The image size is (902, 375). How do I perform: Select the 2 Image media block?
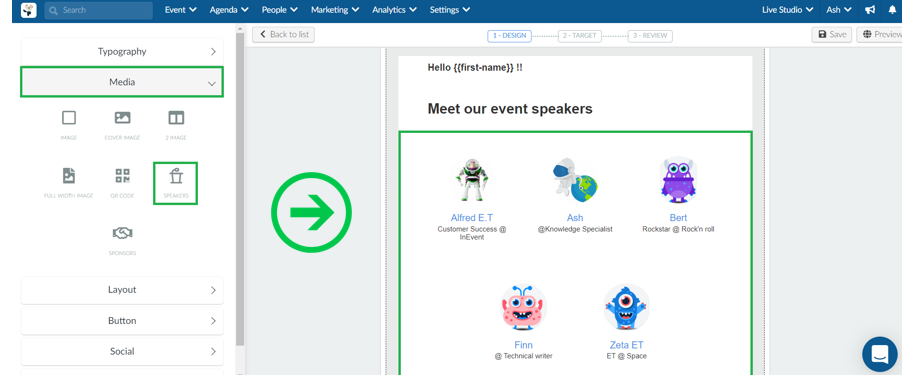[x=176, y=125]
